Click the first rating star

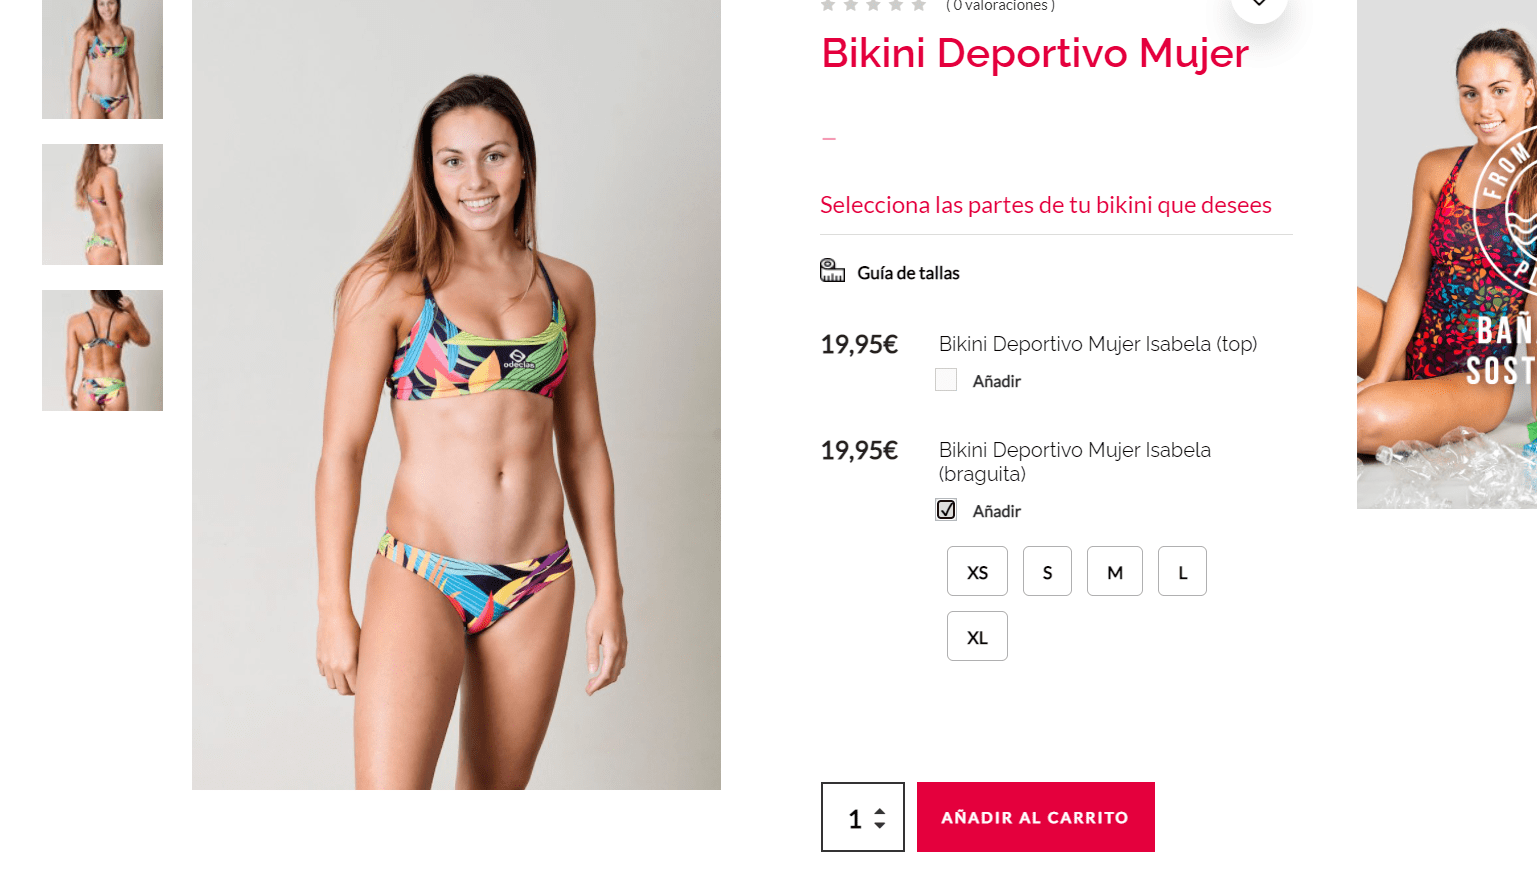[x=828, y=5]
